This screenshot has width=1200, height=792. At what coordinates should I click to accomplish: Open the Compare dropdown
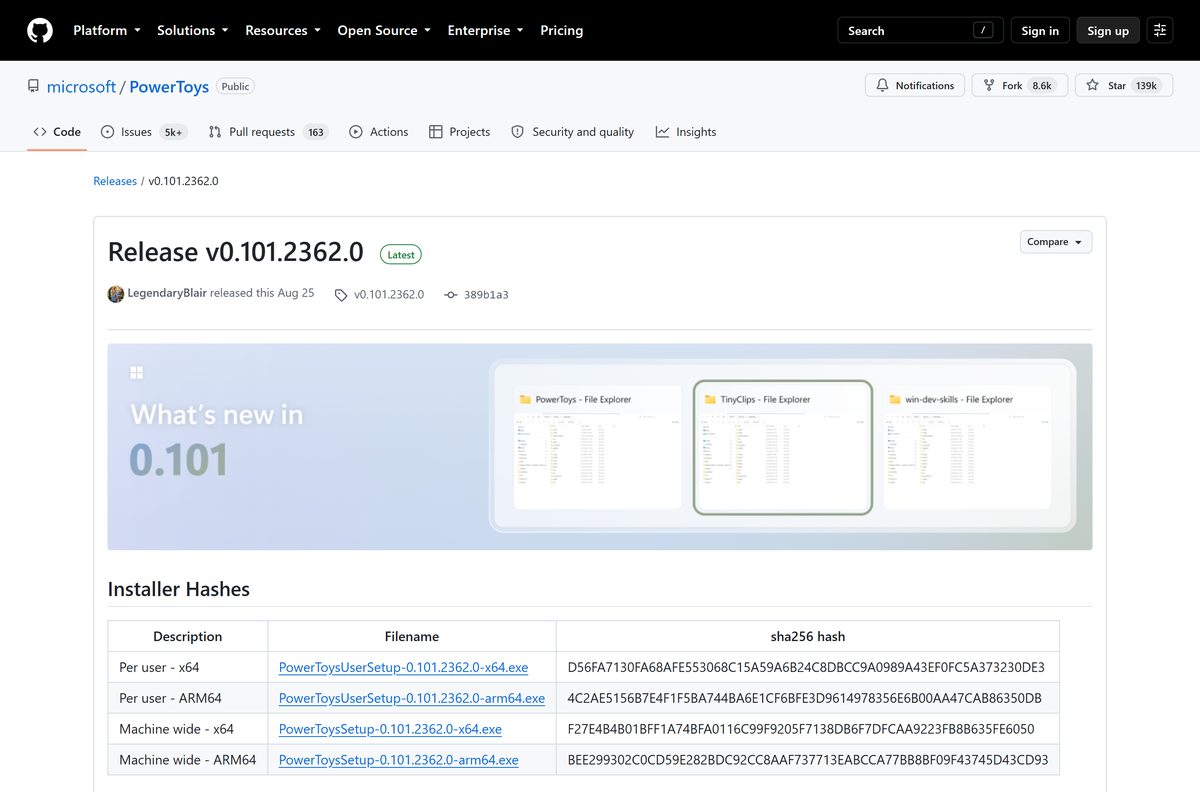click(1056, 242)
